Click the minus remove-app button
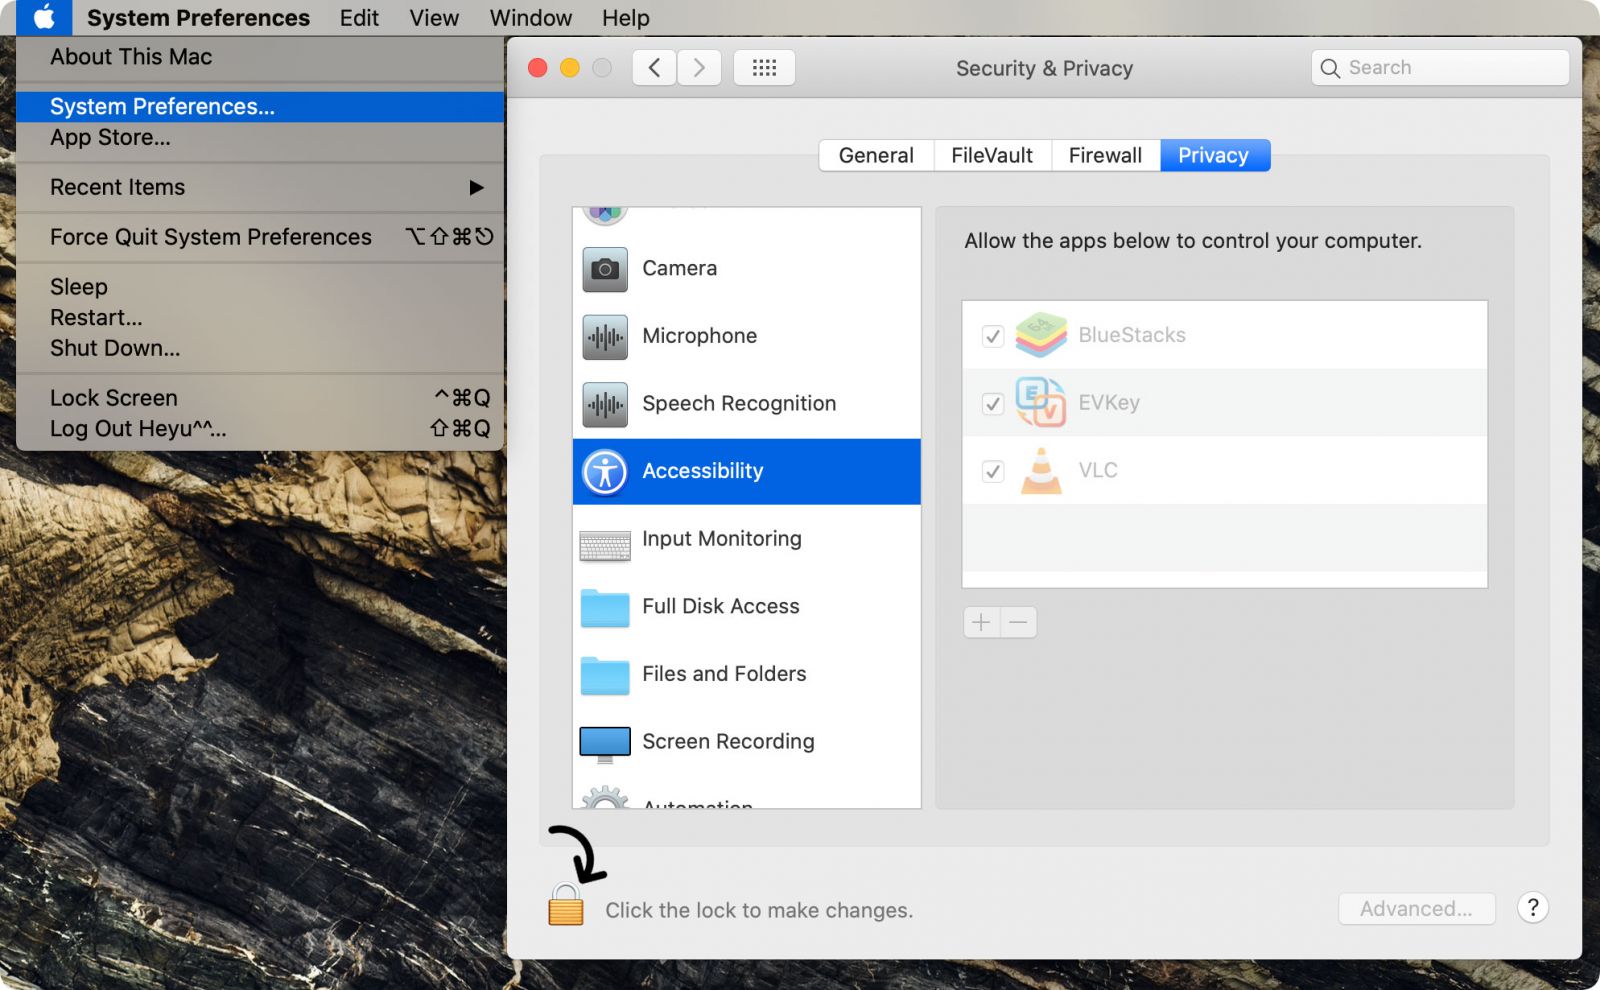 coord(1019,622)
